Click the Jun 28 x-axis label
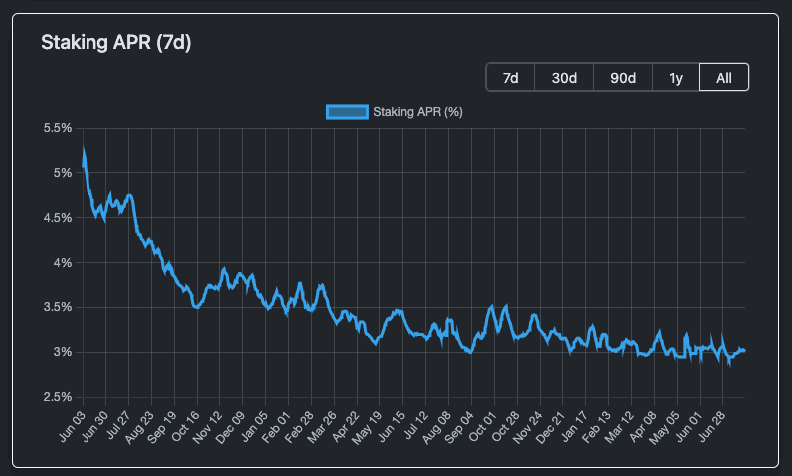Screen dimensions: 792x476 click(x=711, y=426)
